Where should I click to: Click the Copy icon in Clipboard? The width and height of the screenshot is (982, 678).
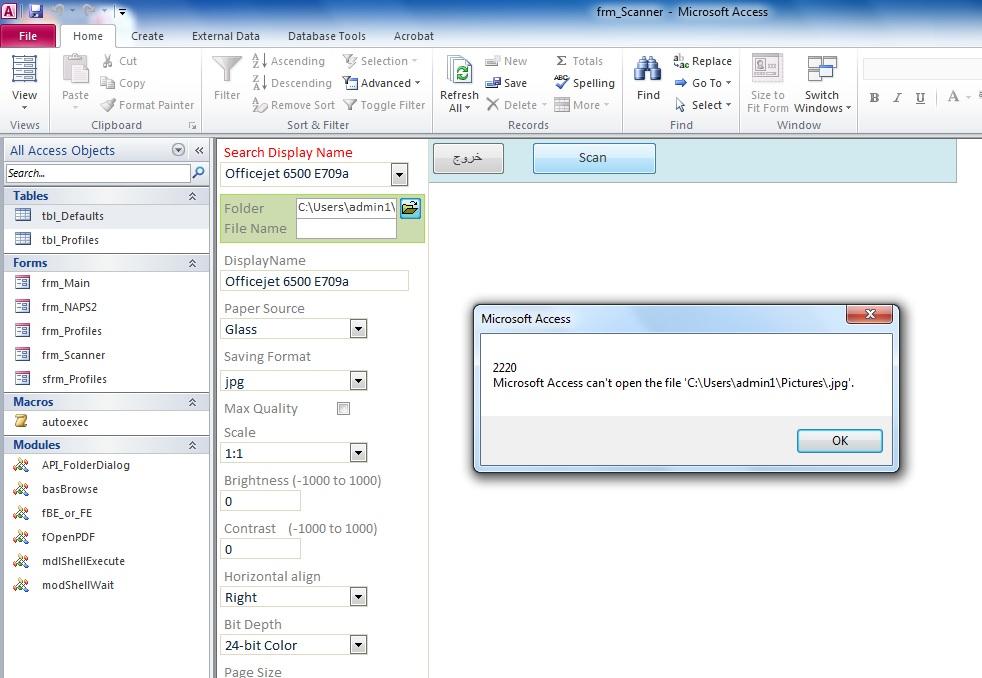pos(108,83)
